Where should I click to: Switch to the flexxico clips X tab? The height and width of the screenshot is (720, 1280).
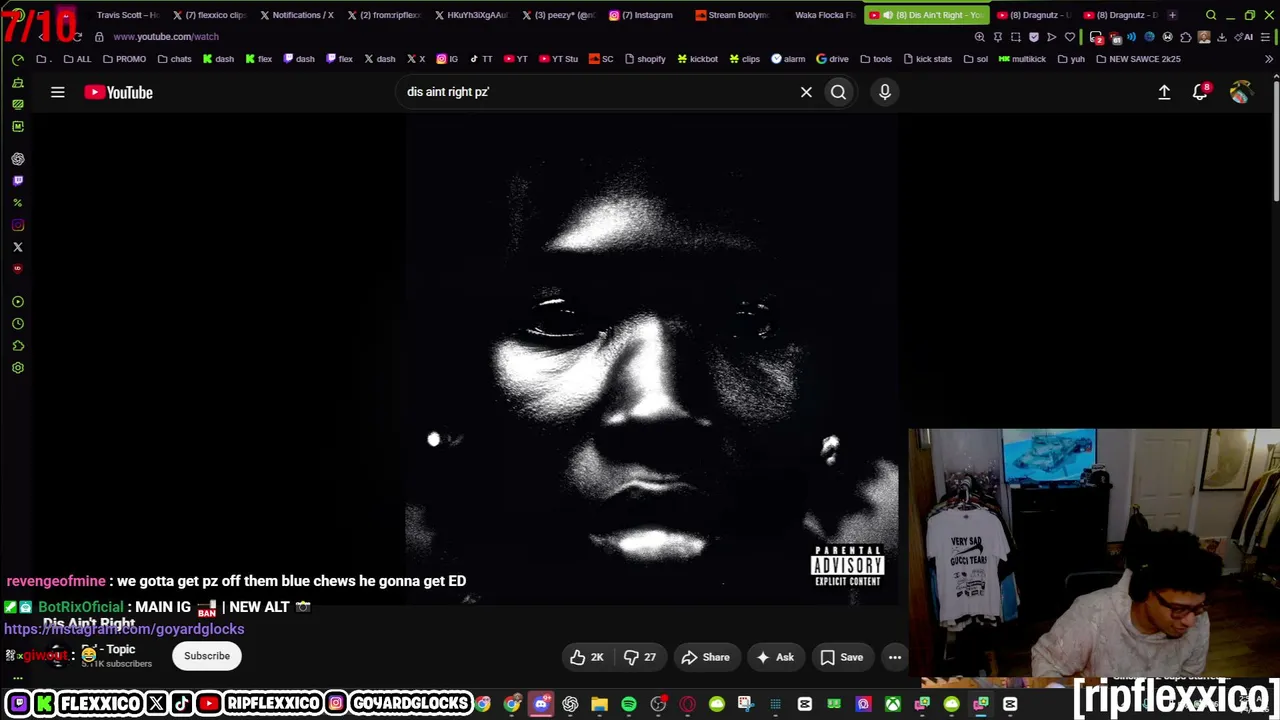209,15
